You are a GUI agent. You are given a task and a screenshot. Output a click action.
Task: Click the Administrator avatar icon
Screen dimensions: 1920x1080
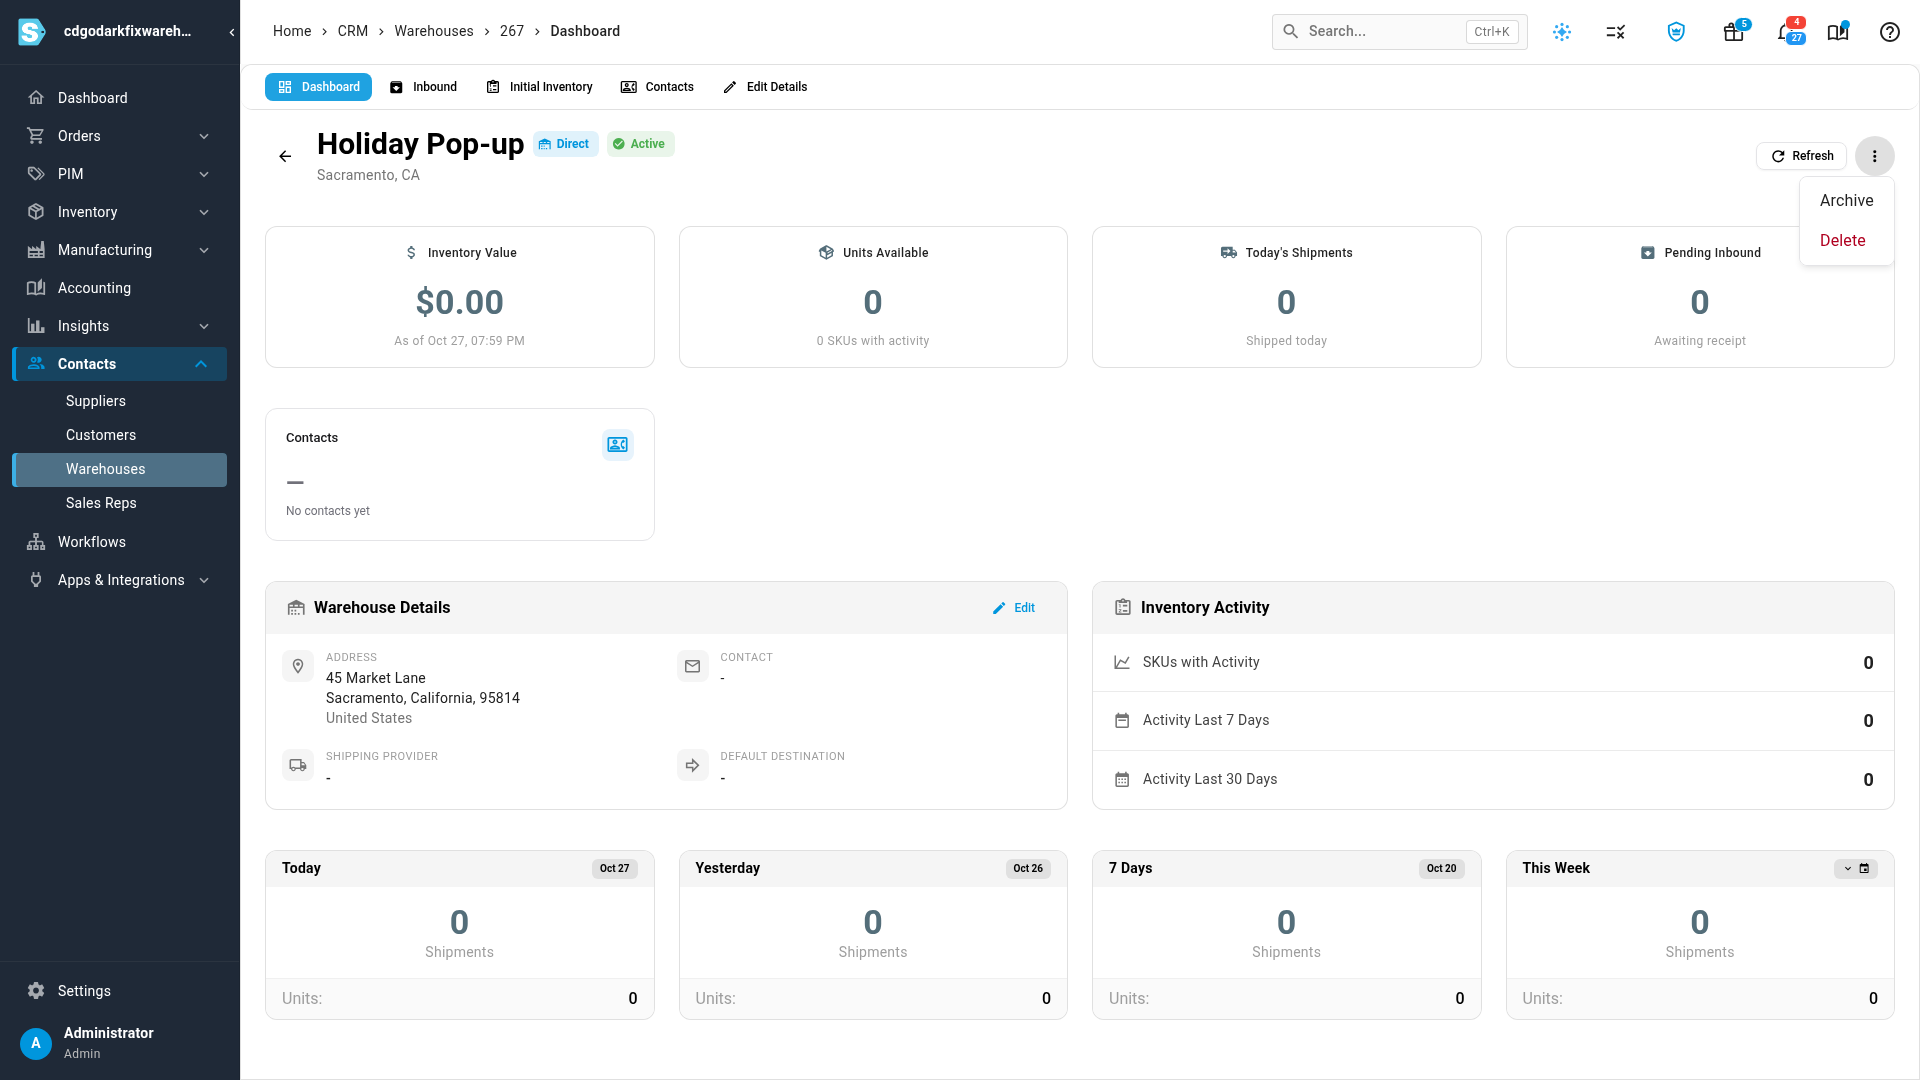tap(36, 1043)
